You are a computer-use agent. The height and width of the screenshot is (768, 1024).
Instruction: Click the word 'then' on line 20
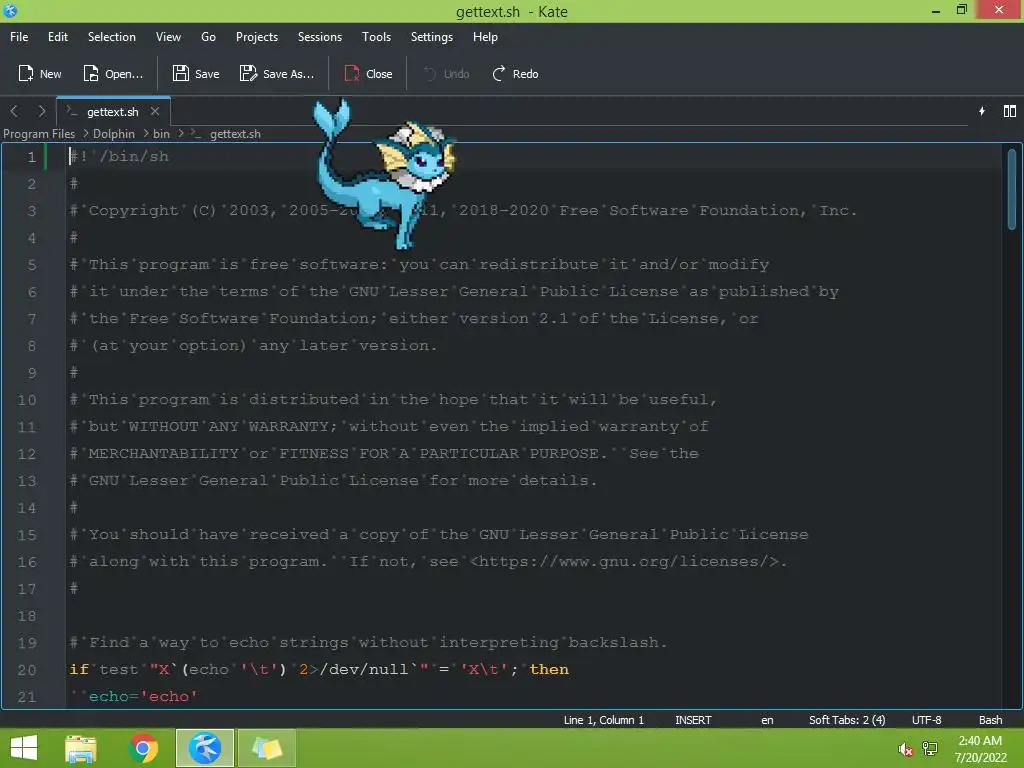click(x=549, y=669)
